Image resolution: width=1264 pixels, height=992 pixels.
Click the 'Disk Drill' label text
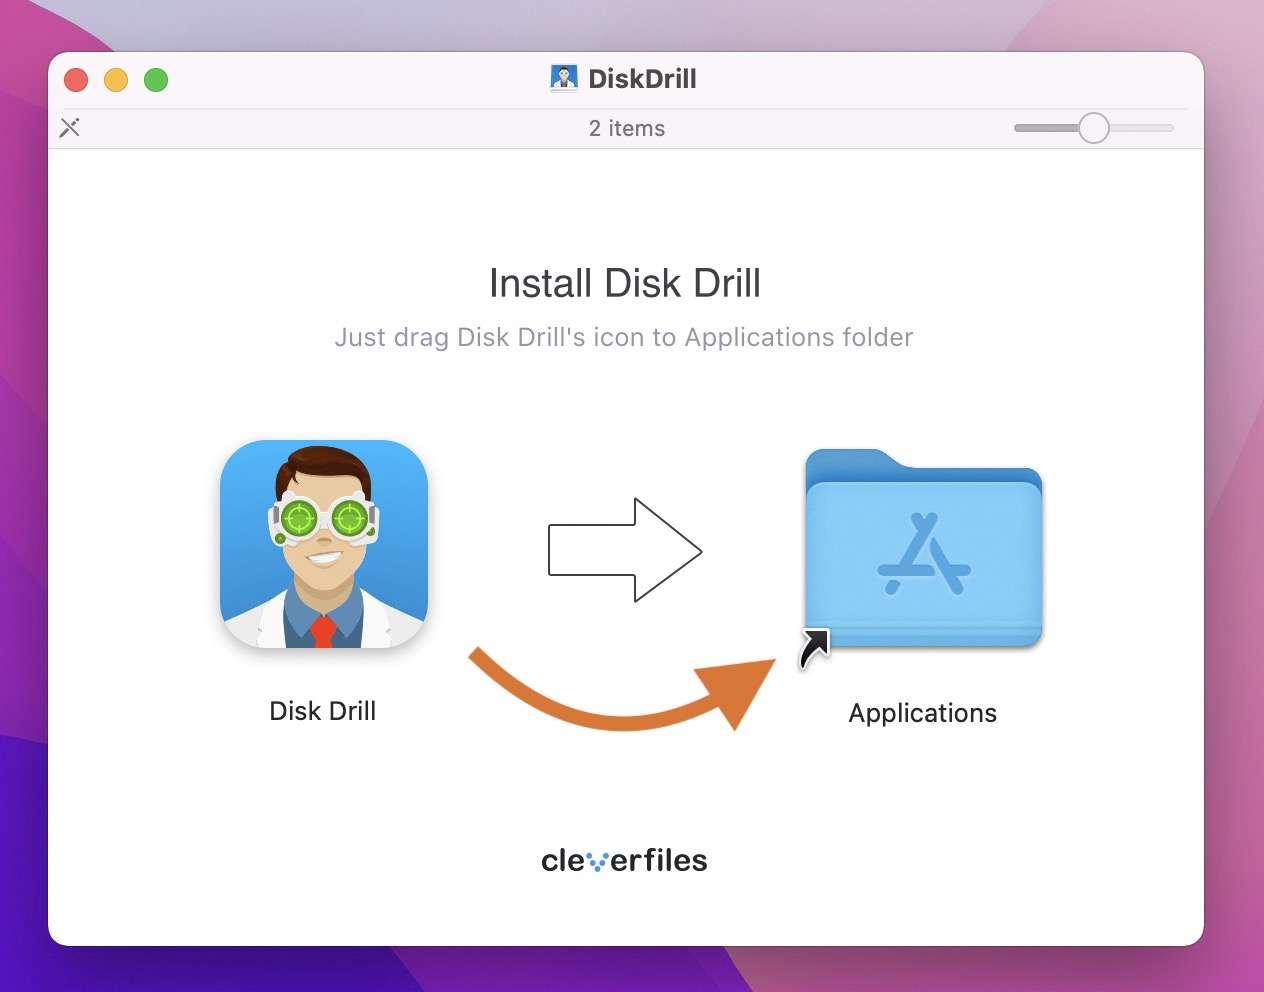click(323, 711)
